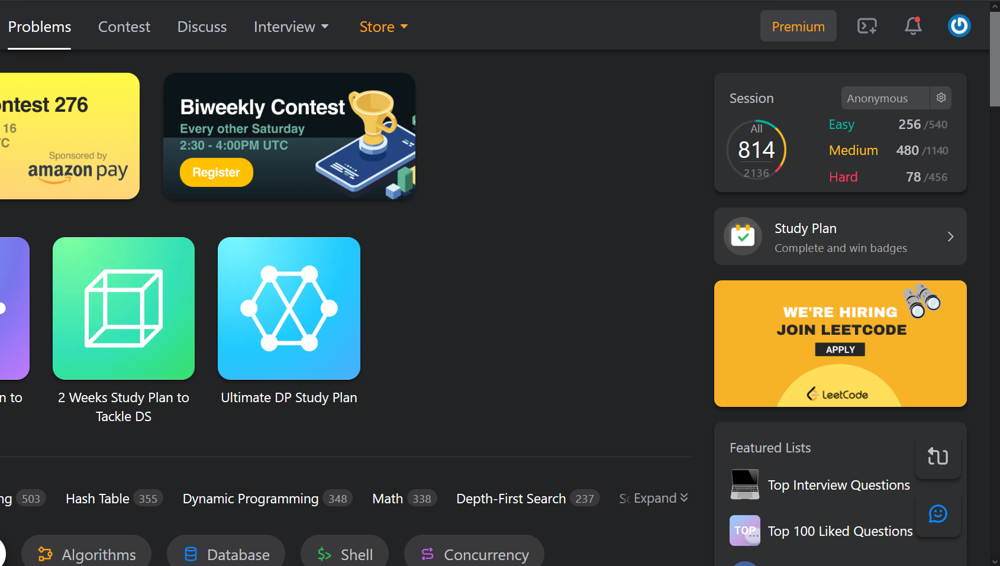Open the Anonymous session selector

[x=885, y=98]
